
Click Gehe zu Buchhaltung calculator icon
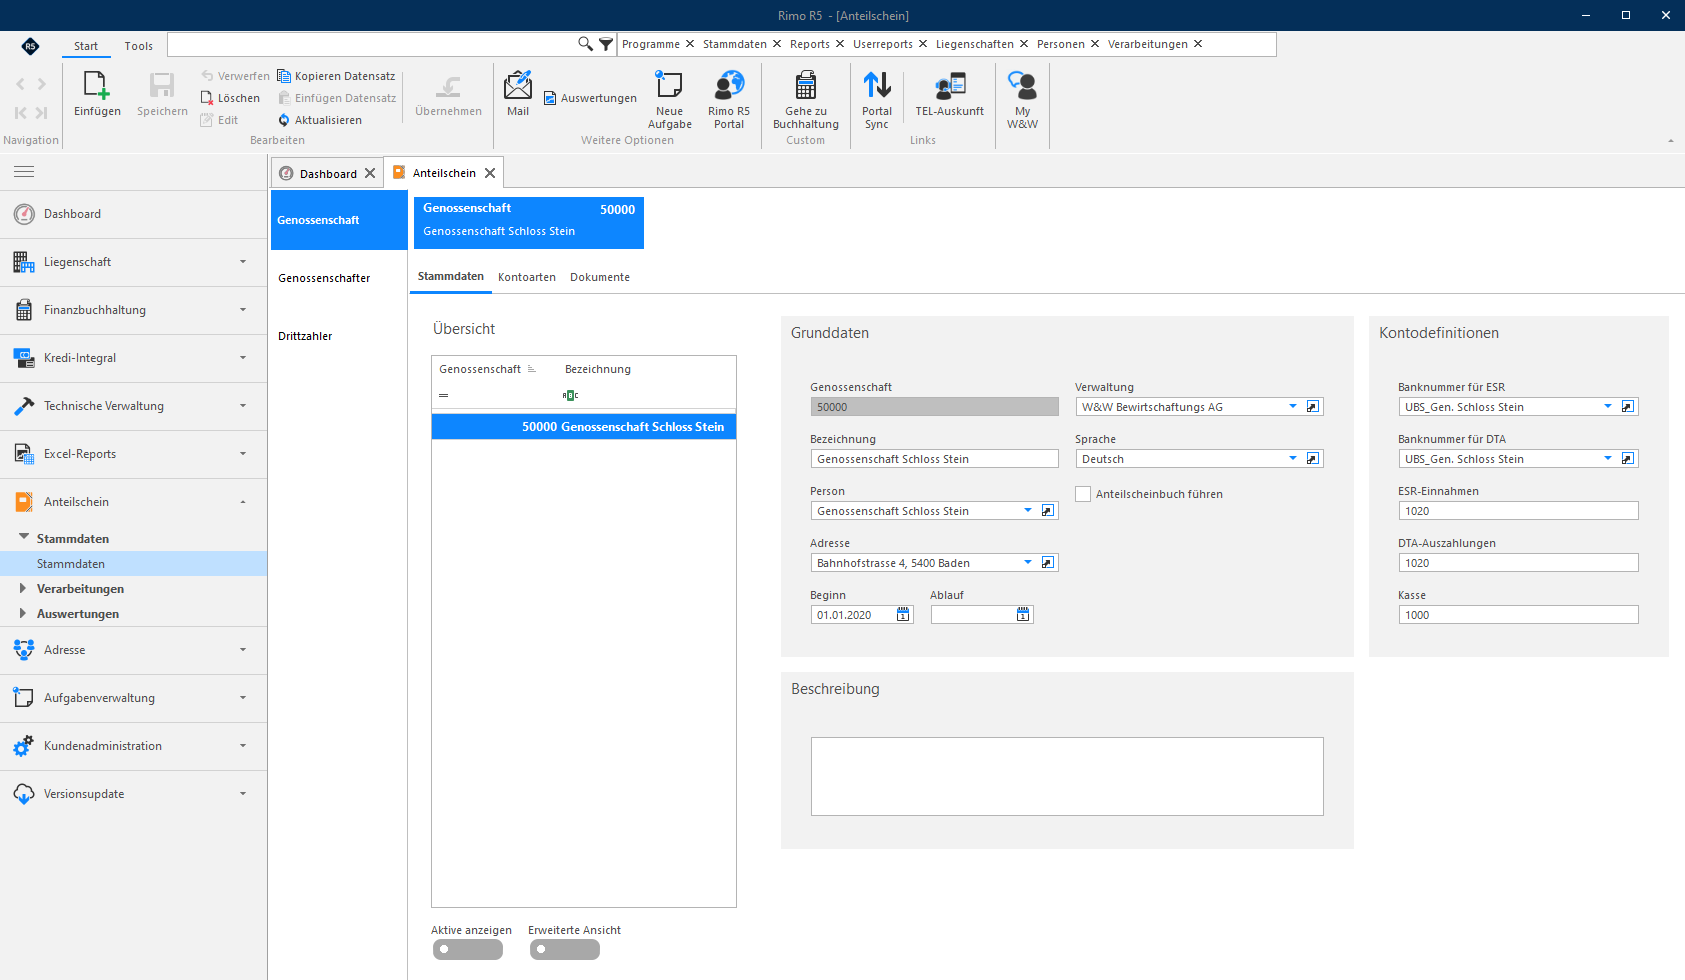[805, 85]
